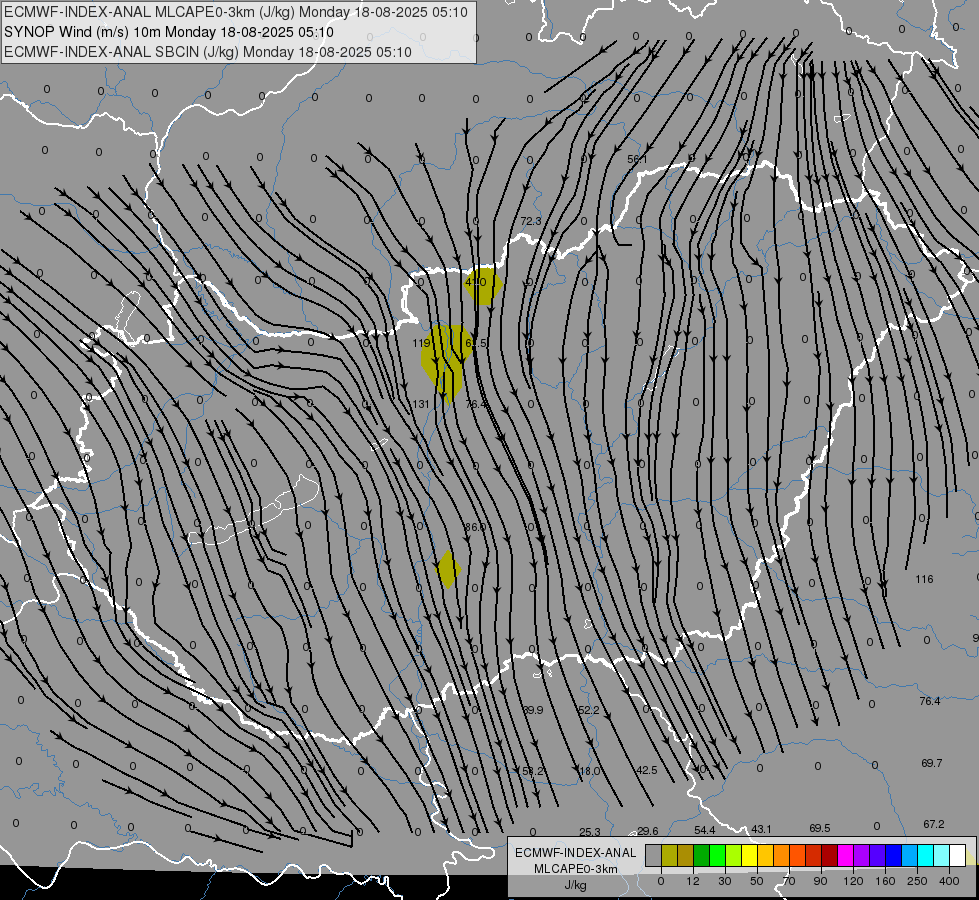
Task: Click the legend tick label 120
Action: pos(853,881)
